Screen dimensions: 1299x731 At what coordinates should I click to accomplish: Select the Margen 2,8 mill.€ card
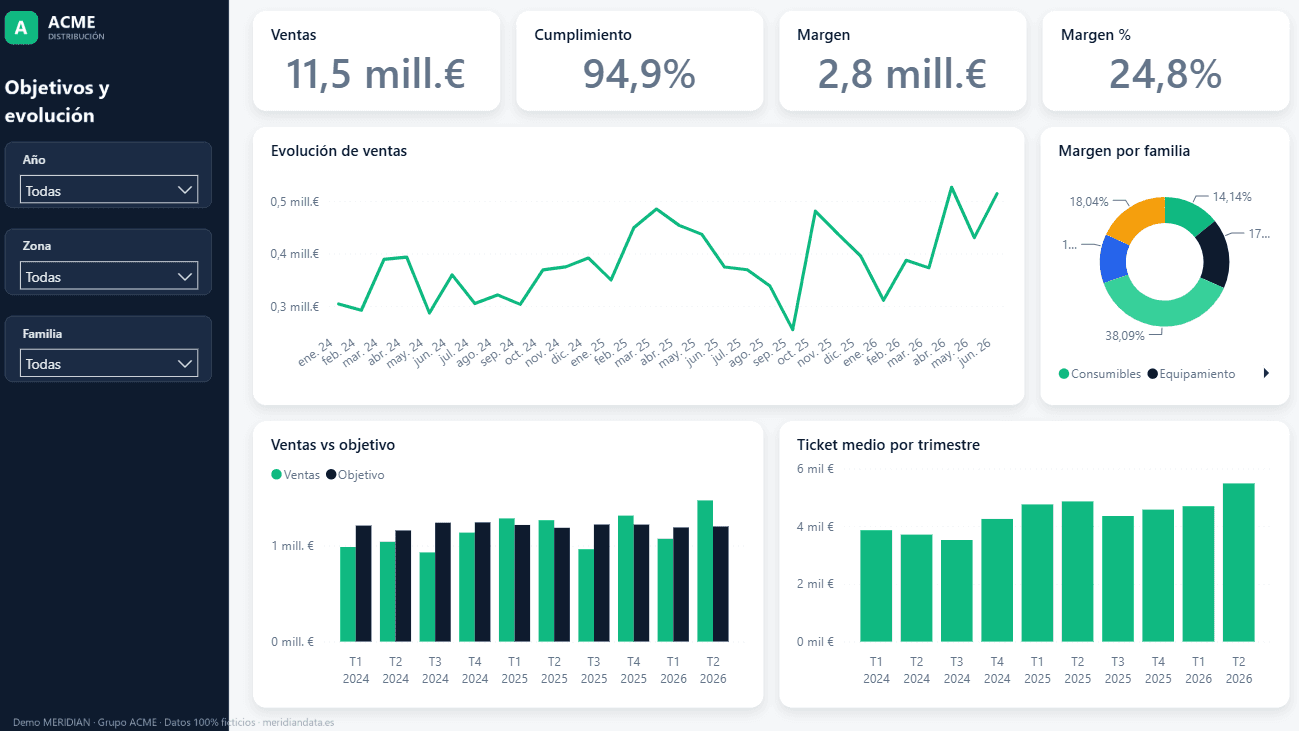(x=902, y=61)
